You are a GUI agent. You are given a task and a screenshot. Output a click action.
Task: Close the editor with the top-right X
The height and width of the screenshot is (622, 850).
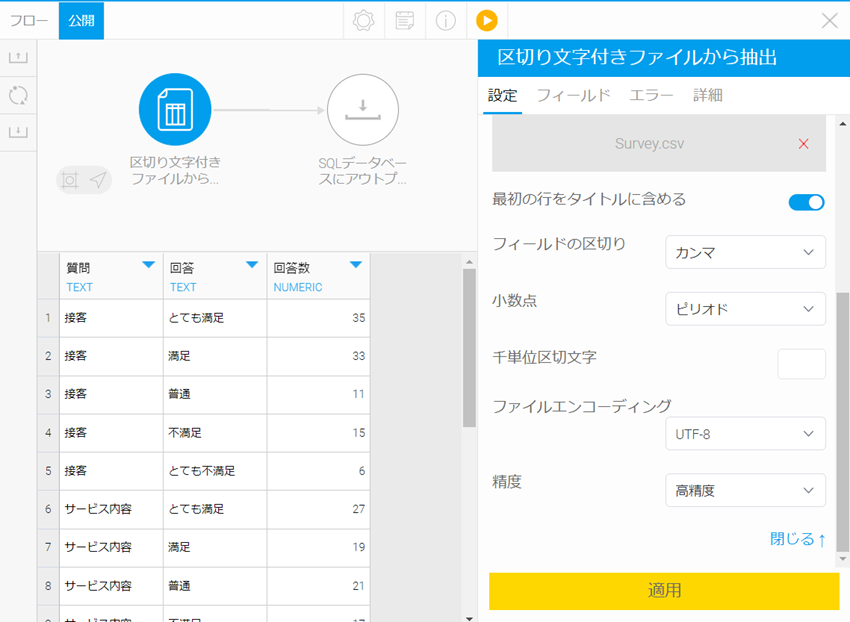pyautogui.click(x=829, y=21)
